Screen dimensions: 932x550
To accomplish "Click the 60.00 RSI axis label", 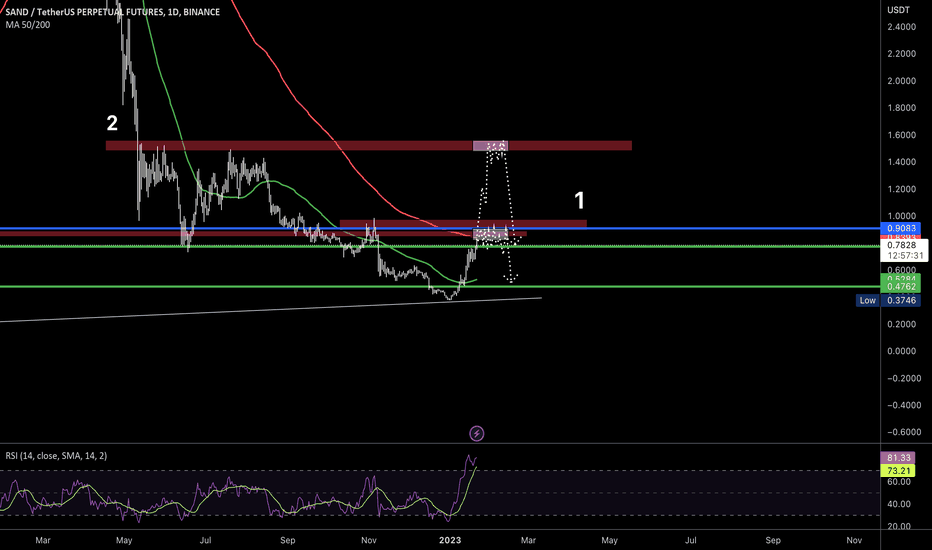I will [x=899, y=482].
